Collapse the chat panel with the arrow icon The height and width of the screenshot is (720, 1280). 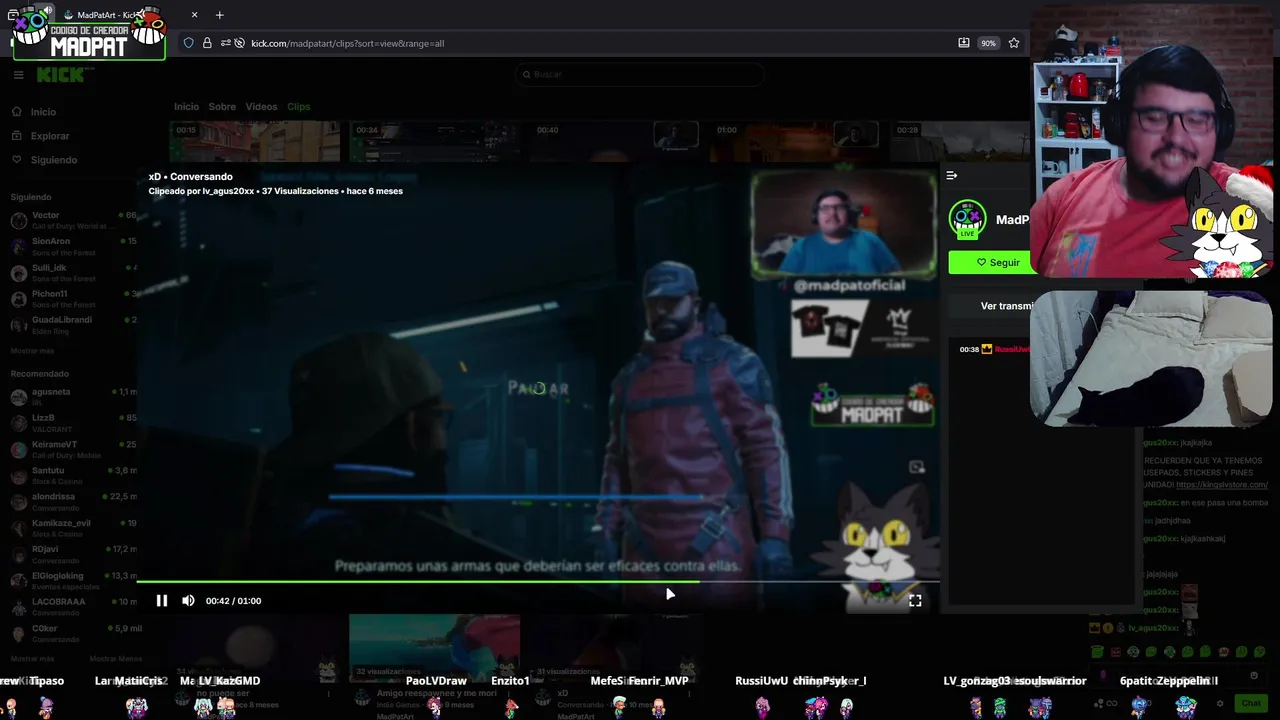pos(952,175)
